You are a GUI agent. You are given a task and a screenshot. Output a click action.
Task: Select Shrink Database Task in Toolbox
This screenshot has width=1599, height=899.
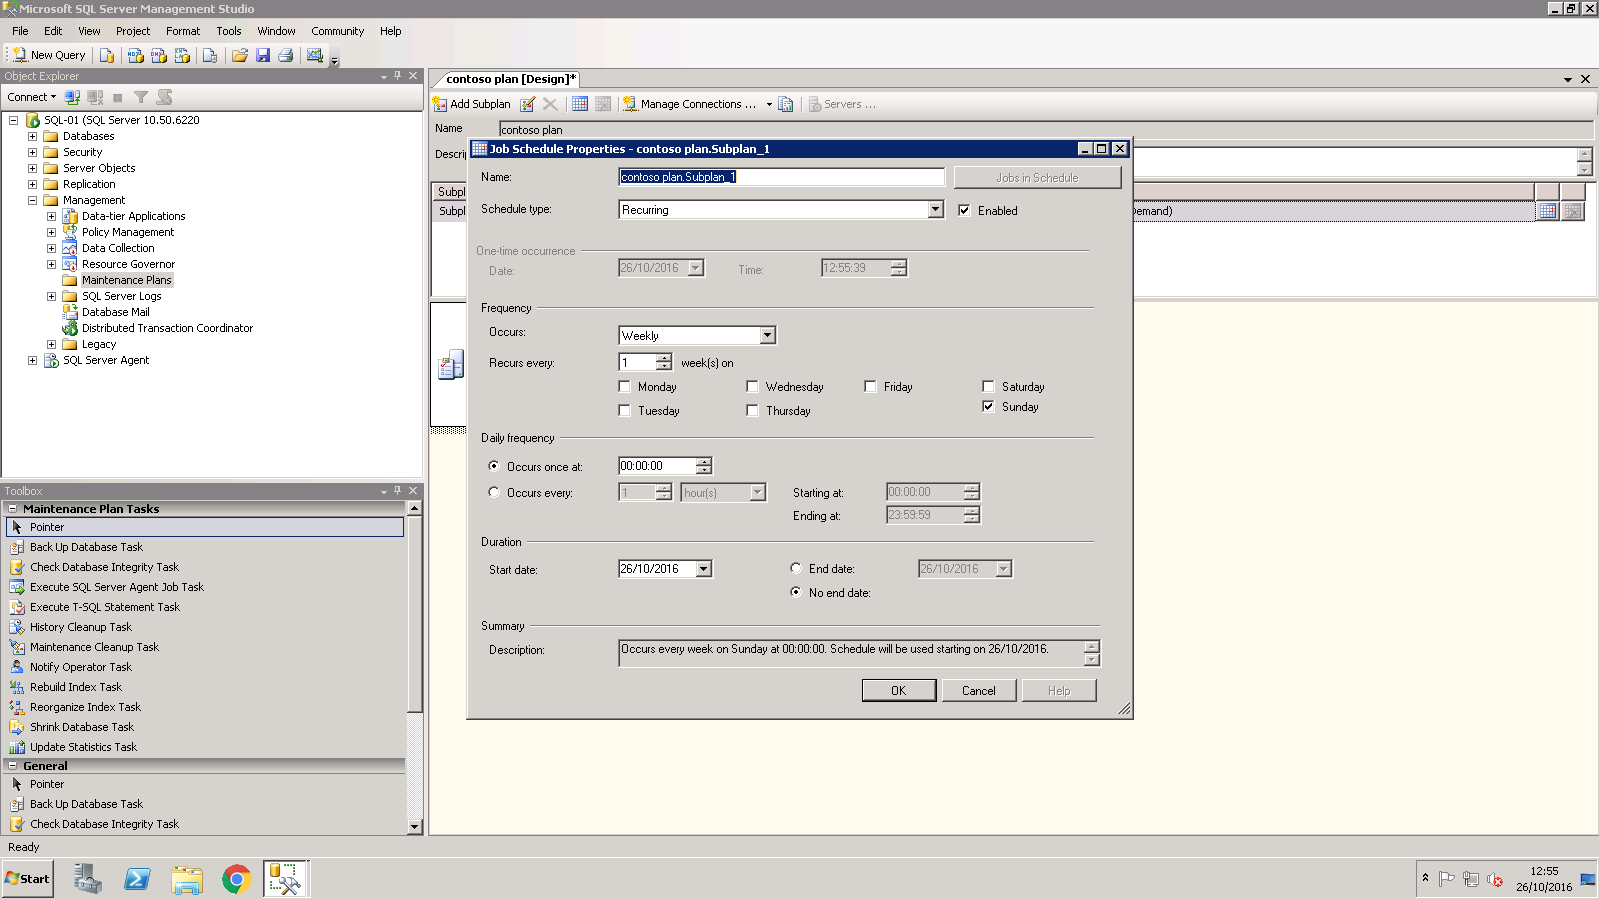(x=82, y=727)
